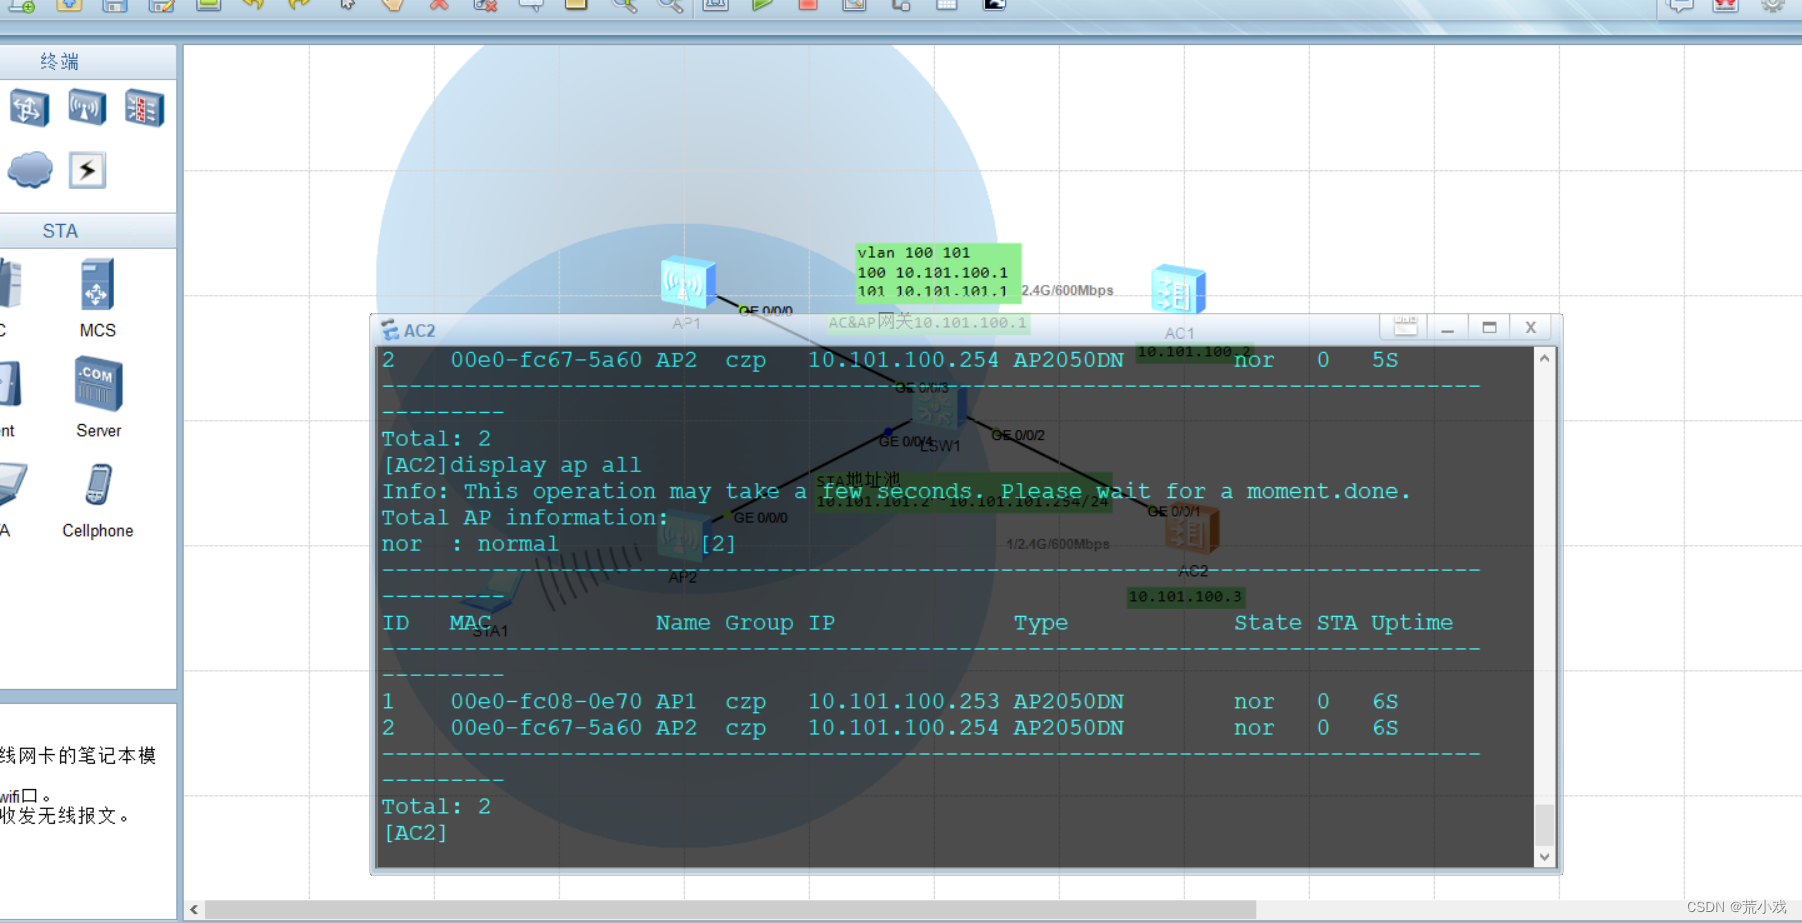Click the STA panel header
The height and width of the screenshot is (923, 1802).
point(88,231)
